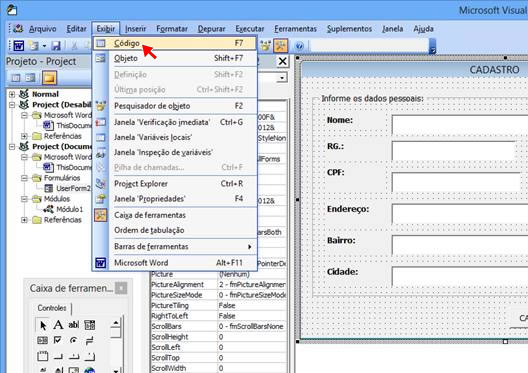Click the toolbox scrollbar up arrow

point(116,323)
